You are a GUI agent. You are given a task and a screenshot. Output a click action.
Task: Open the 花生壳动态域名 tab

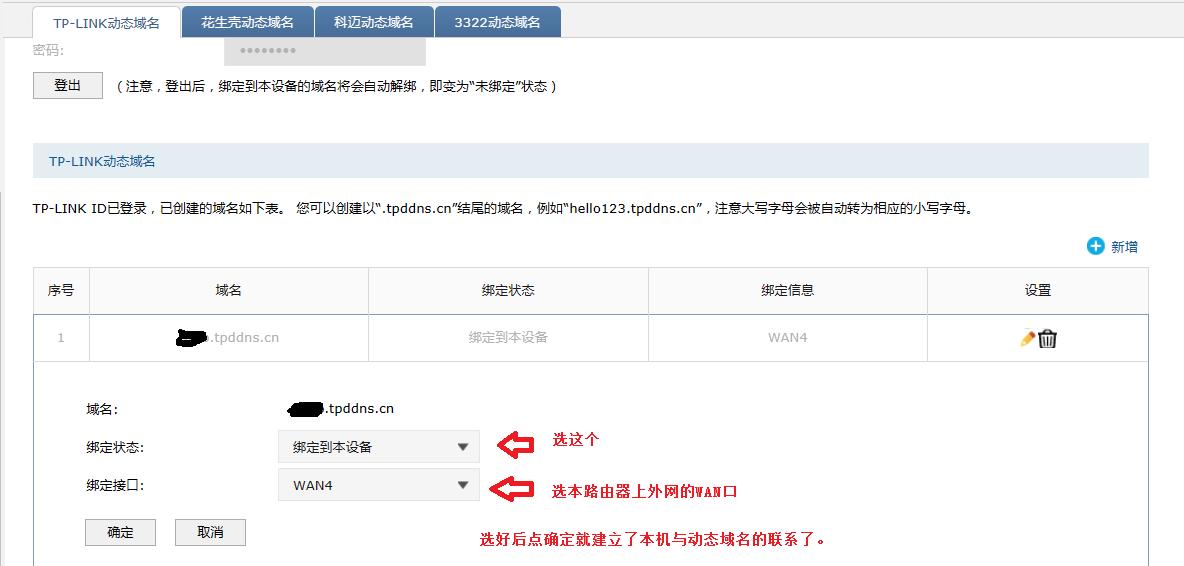[248, 22]
